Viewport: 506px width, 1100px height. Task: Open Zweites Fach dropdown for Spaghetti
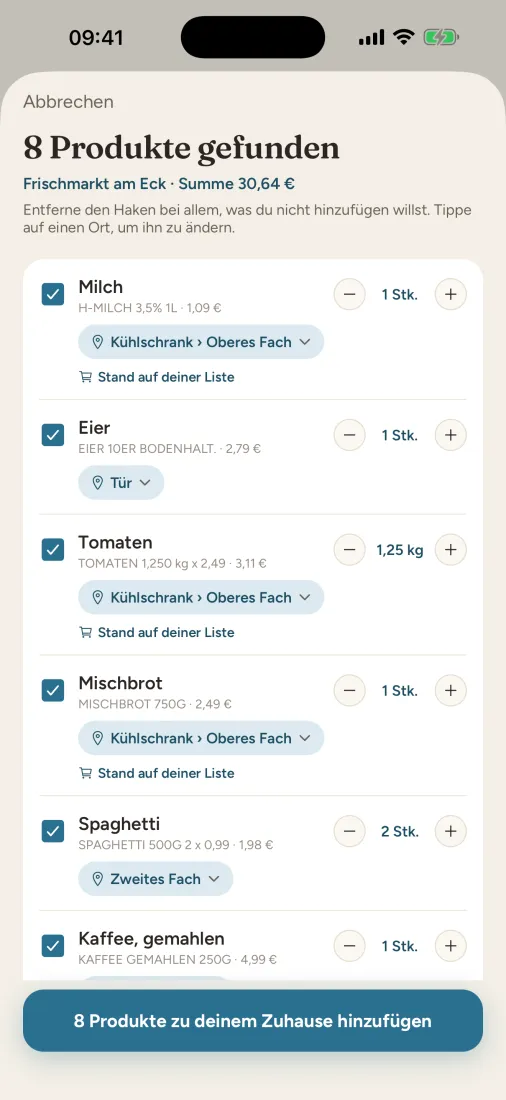coord(155,879)
